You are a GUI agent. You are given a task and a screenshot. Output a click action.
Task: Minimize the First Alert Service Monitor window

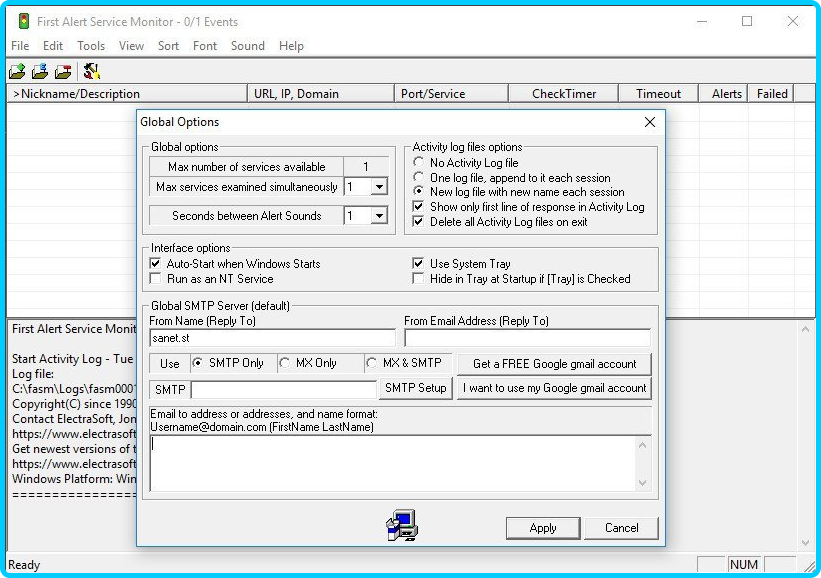[x=702, y=21]
